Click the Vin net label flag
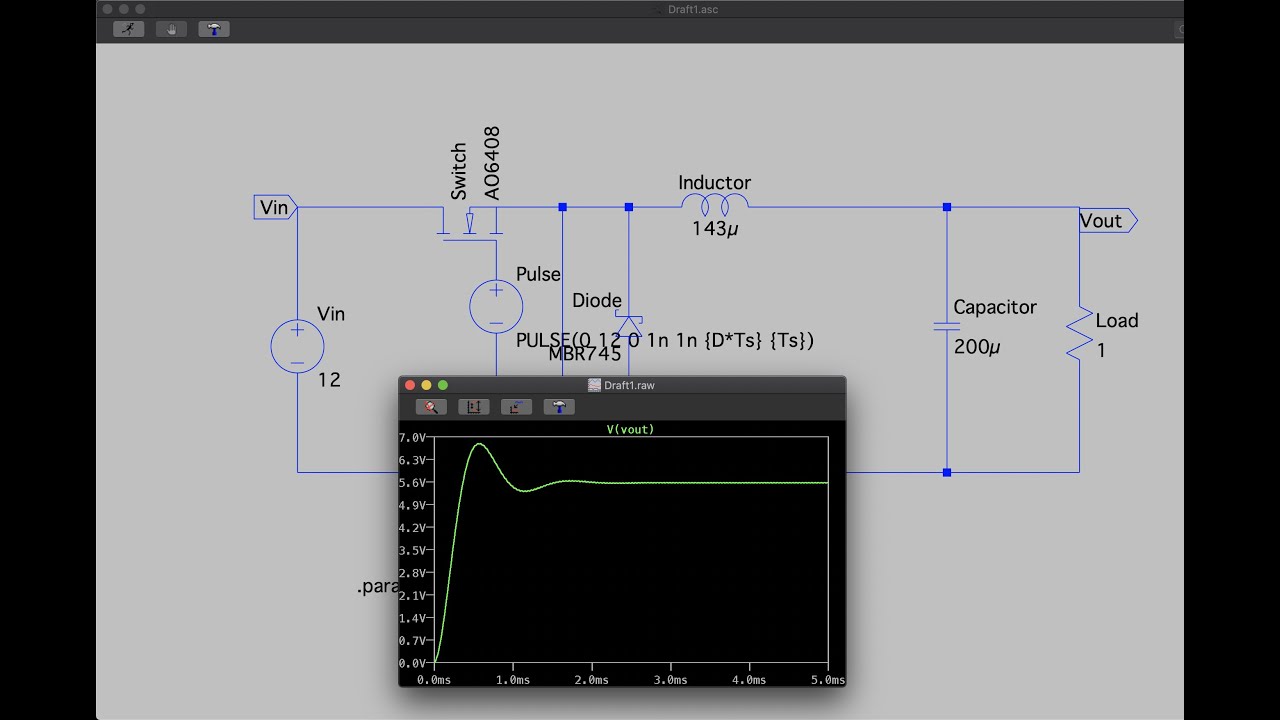1280x720 pixels. pyautogui.click(x=275, y=207)
